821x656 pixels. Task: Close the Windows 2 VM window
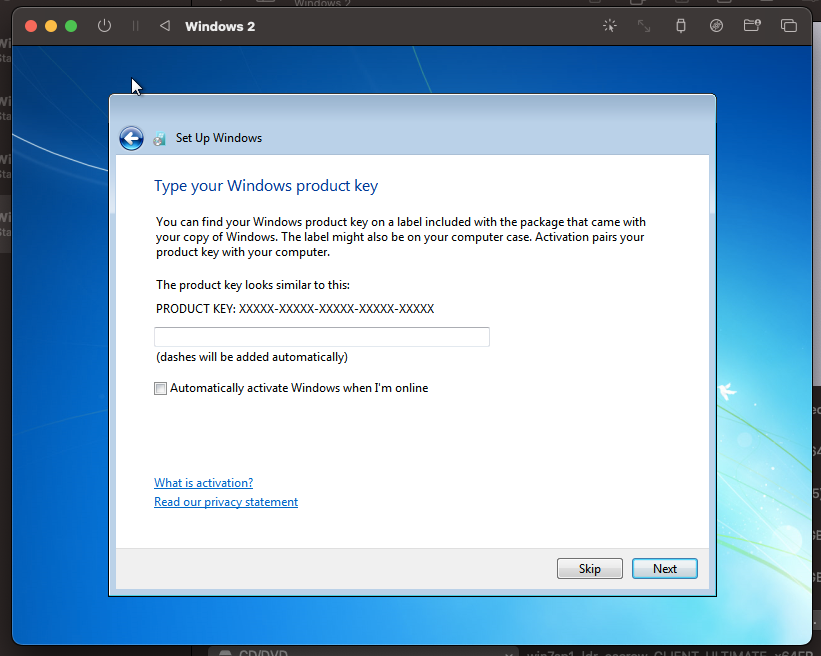[x=31, y=26]
